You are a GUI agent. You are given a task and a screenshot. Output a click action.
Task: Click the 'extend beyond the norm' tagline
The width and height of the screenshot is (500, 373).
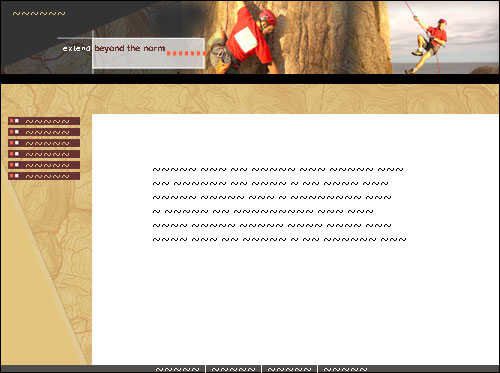click(114, 48)
